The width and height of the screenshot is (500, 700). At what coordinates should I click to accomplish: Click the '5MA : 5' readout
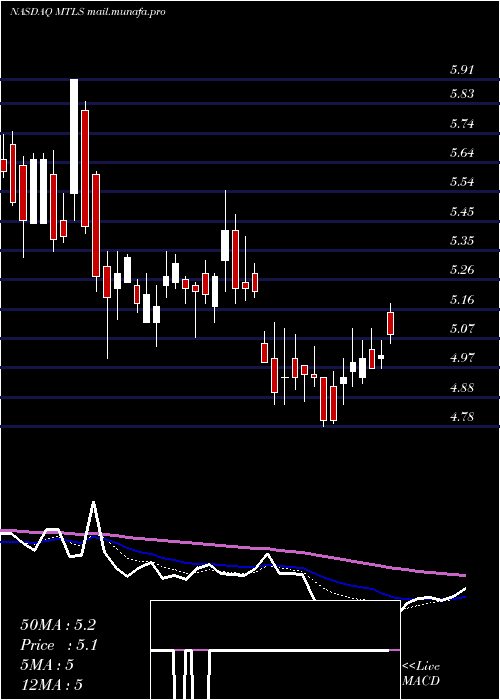[x=47, y=665]
